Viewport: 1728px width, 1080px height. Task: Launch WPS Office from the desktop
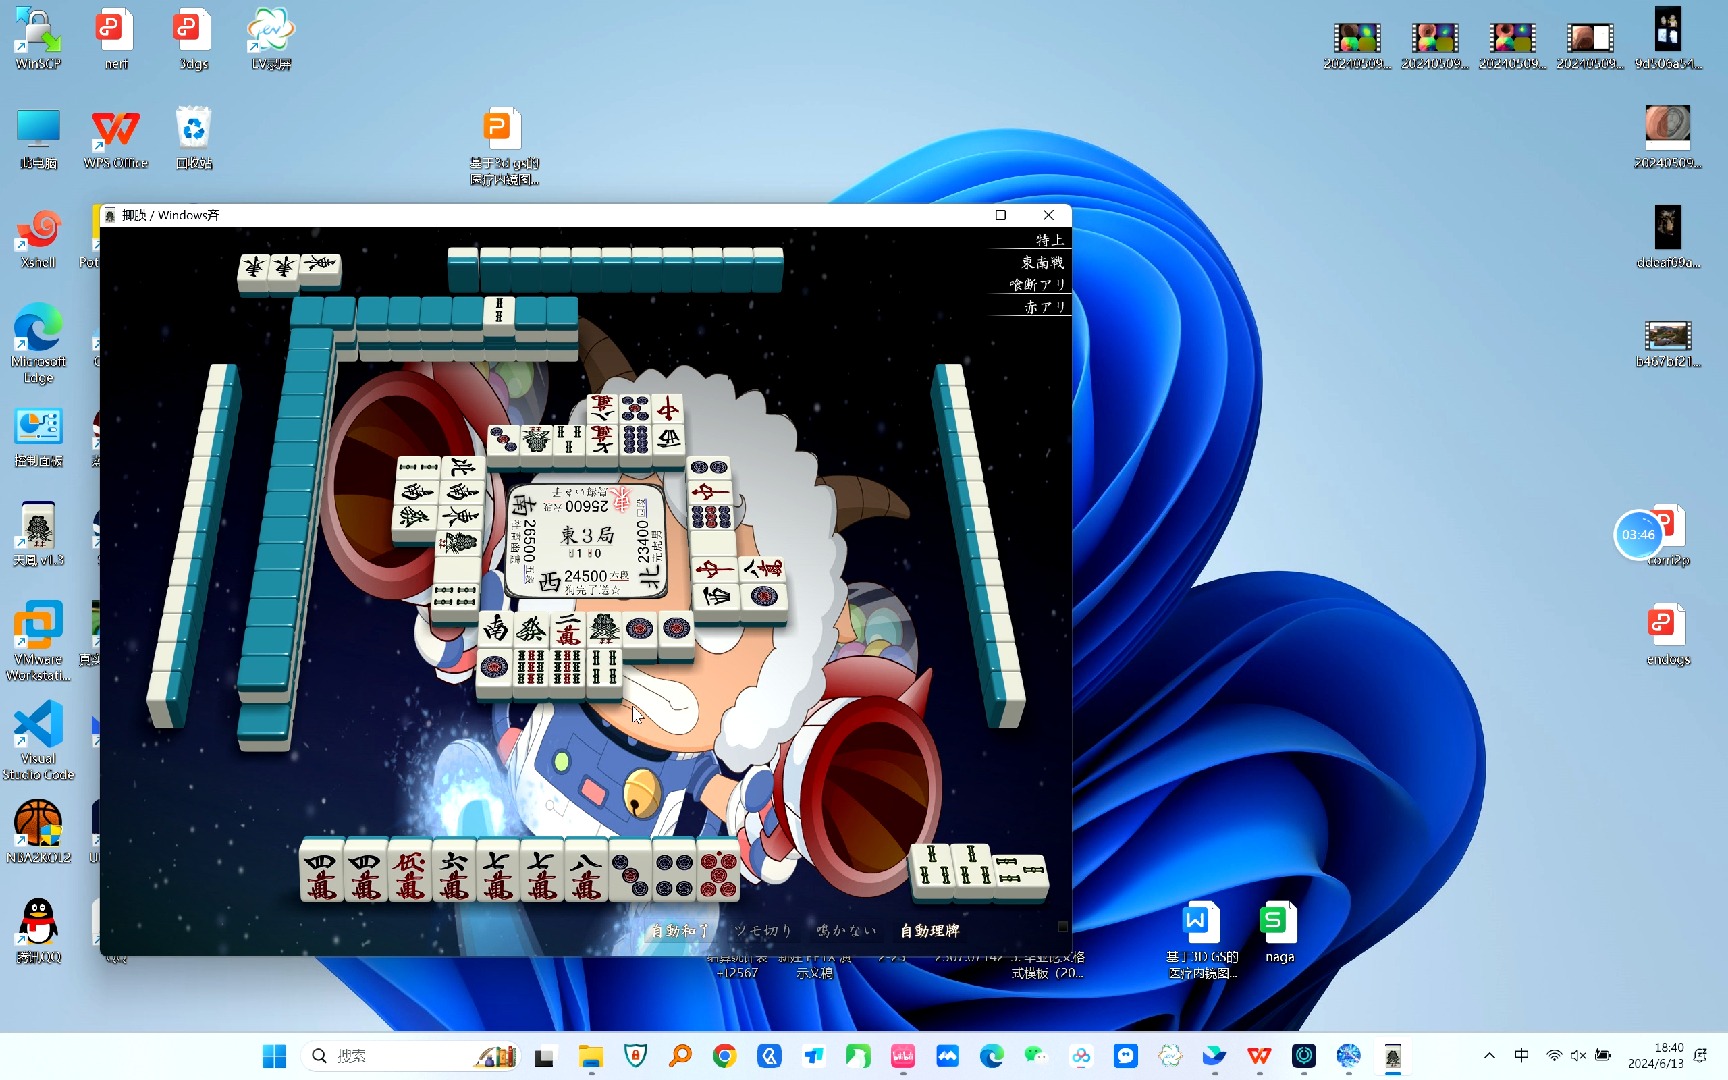[116, 139]
